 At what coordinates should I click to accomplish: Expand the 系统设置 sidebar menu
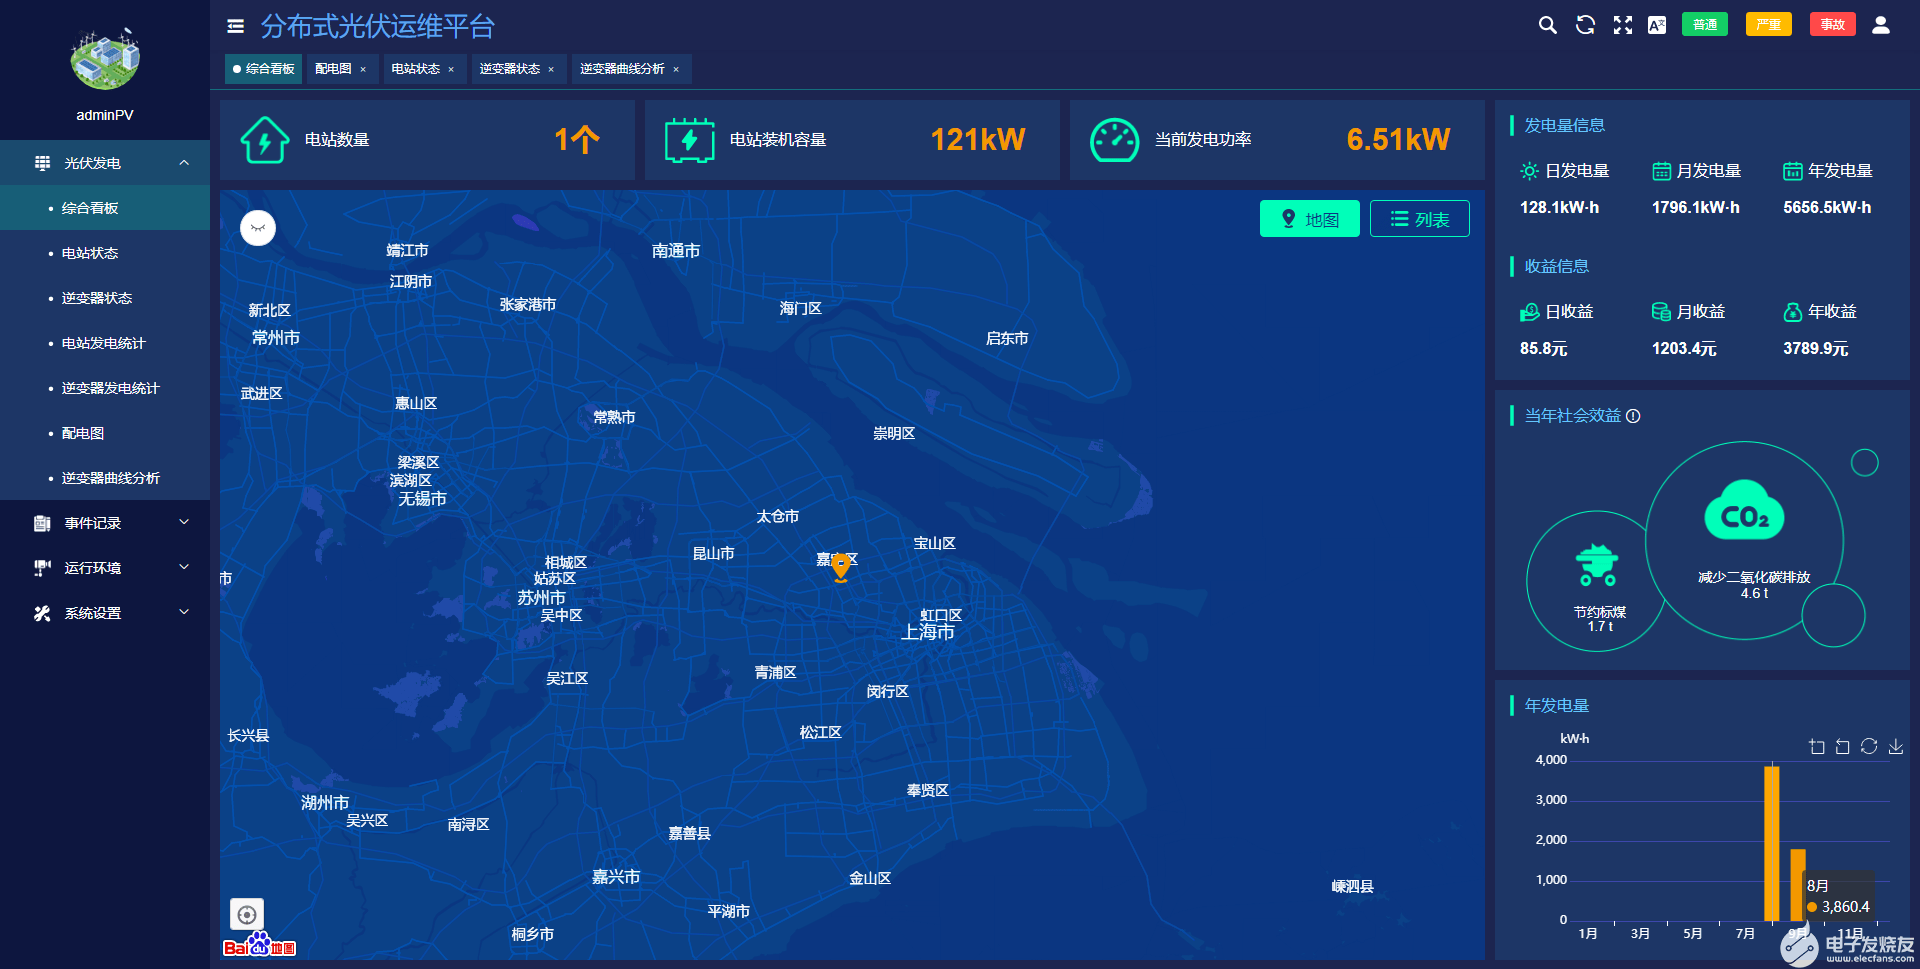click(x=105, y=613)
